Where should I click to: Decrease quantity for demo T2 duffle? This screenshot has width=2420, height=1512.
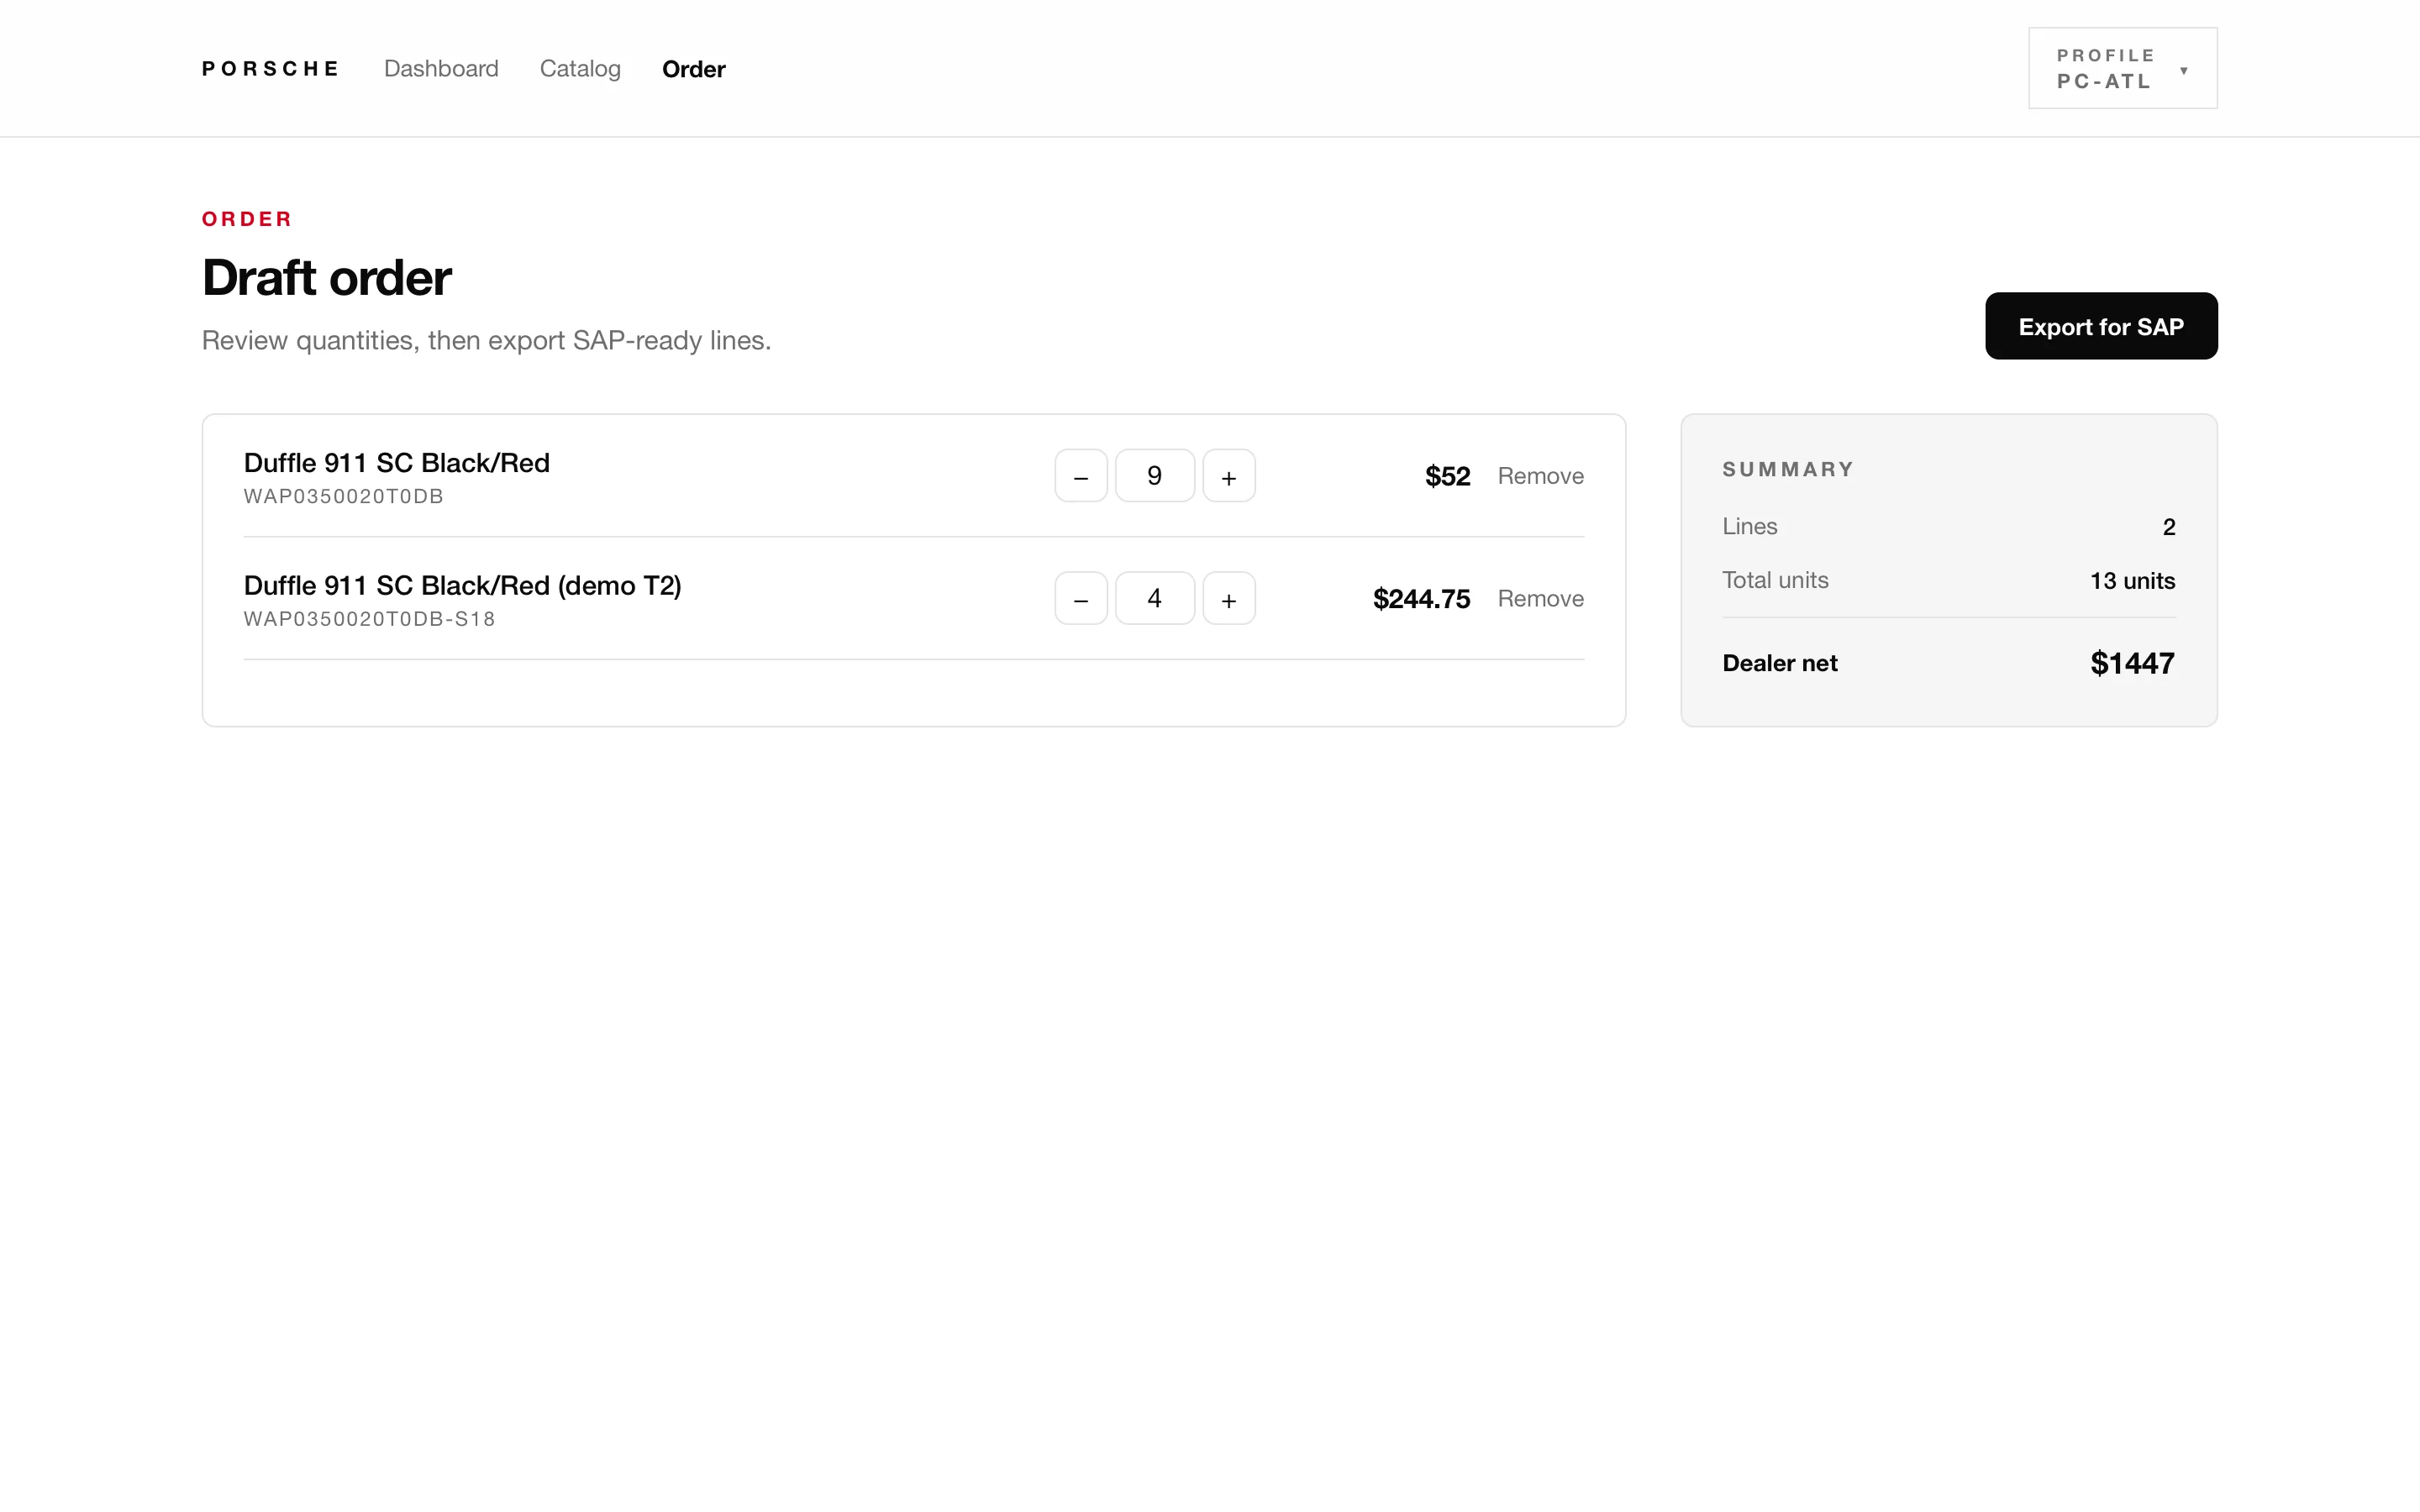pos(1080,598)
